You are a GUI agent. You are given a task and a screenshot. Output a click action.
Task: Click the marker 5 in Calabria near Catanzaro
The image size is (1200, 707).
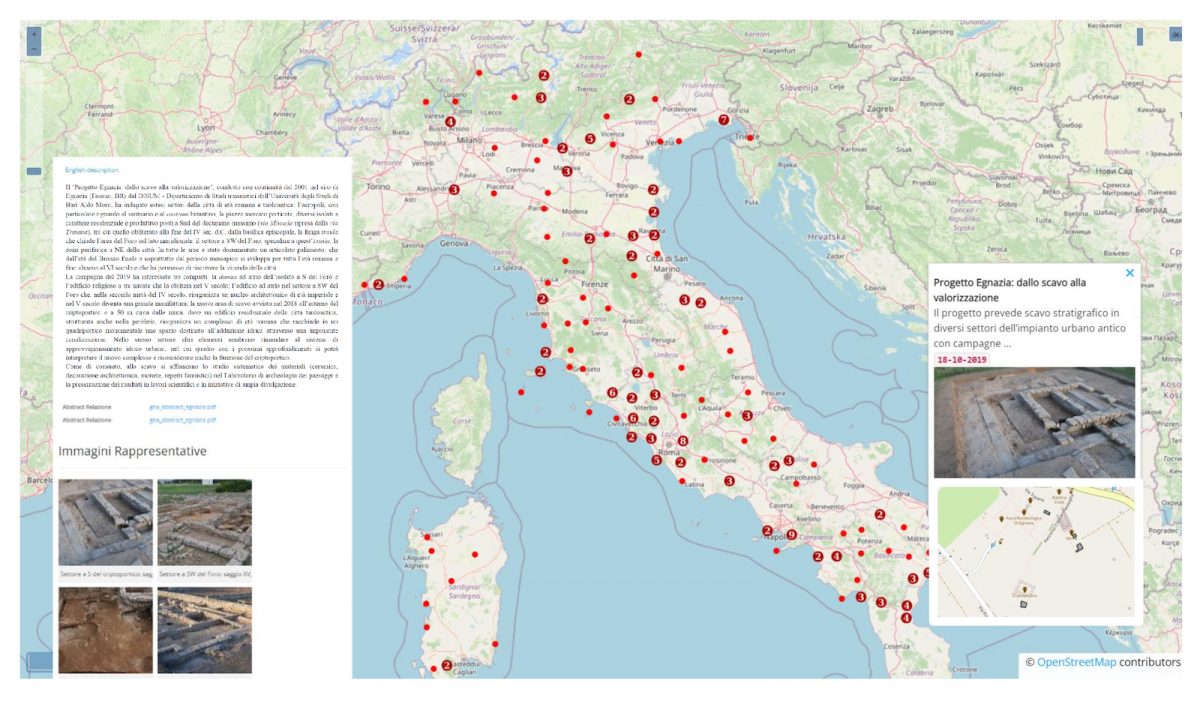(927, 573)
